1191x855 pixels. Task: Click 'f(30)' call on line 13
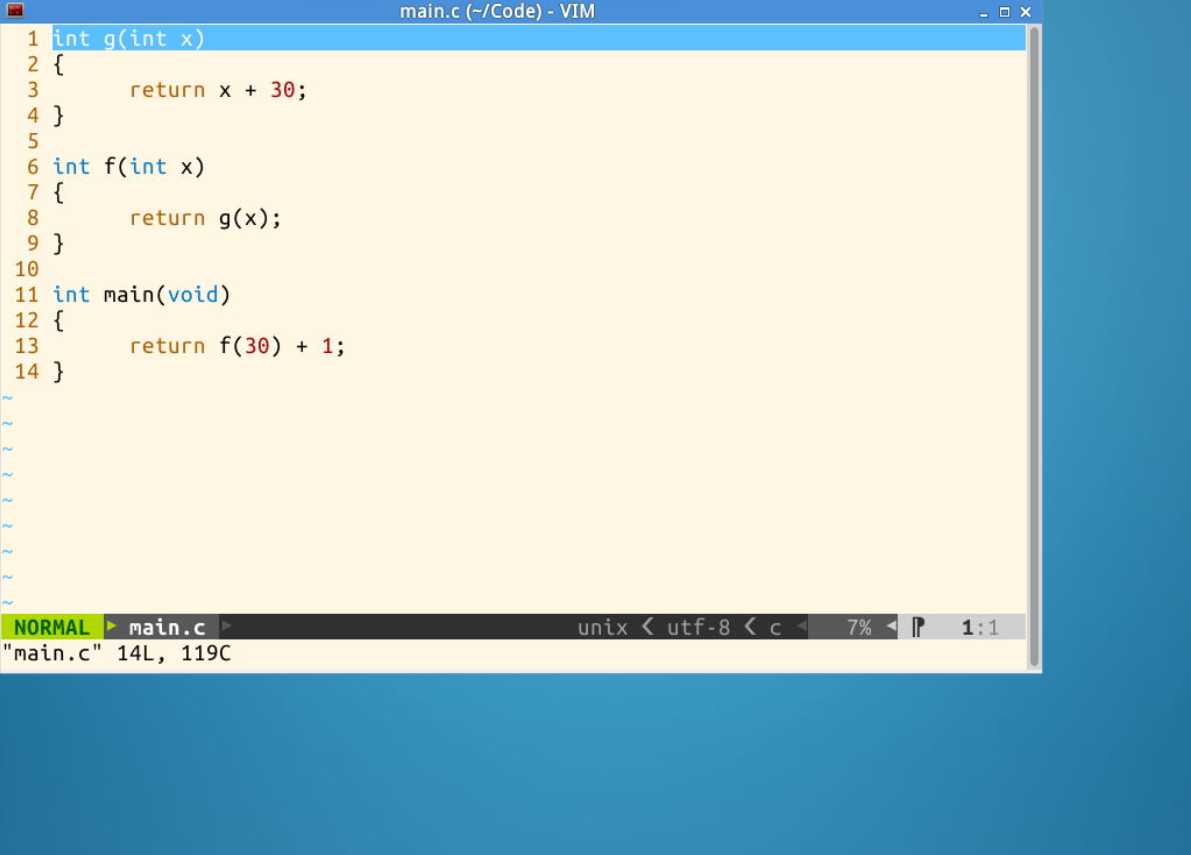250,345
